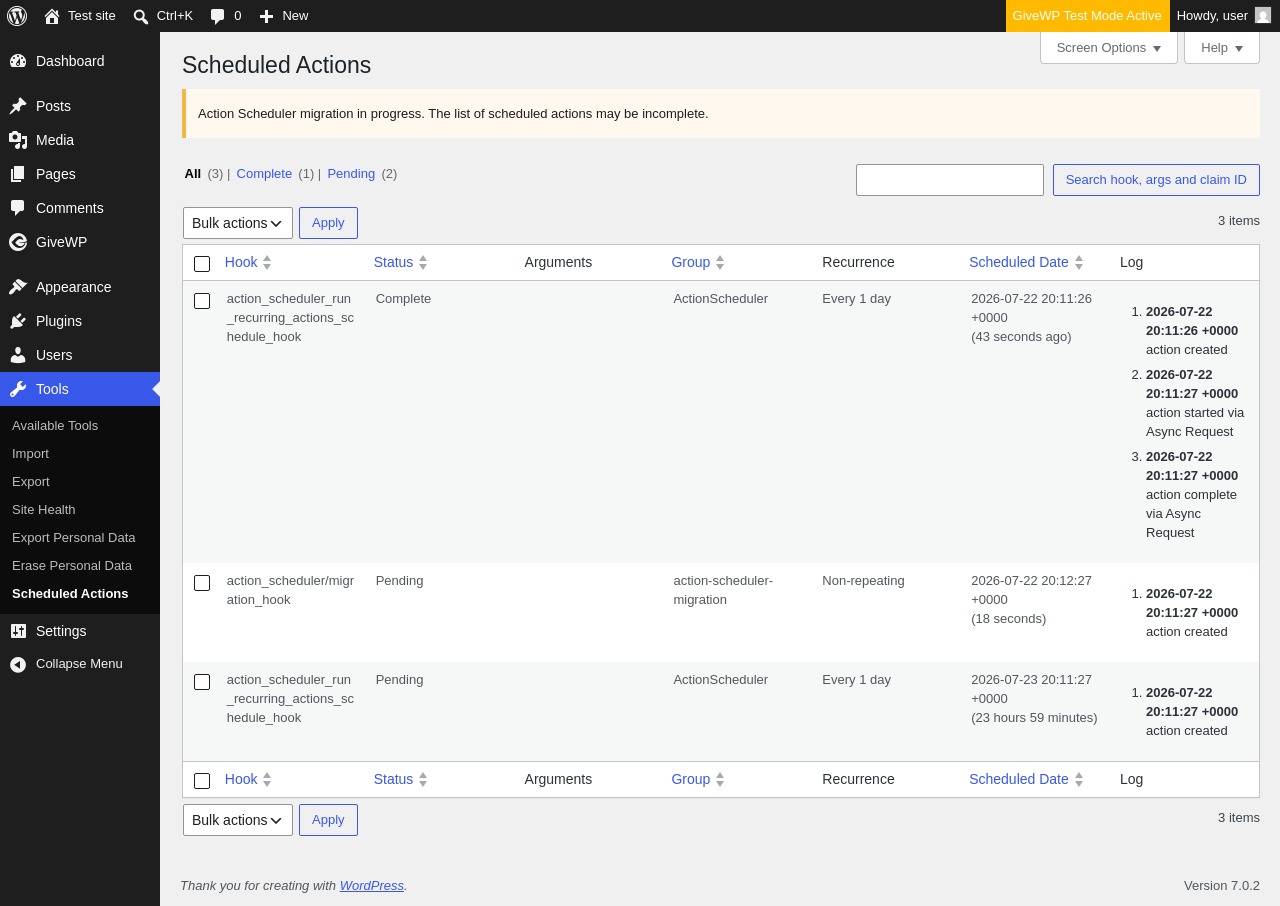This screenshot has height=906, width=1280.
Task: Expand the Screen Options panel
Action: [x=1109, y=47]
